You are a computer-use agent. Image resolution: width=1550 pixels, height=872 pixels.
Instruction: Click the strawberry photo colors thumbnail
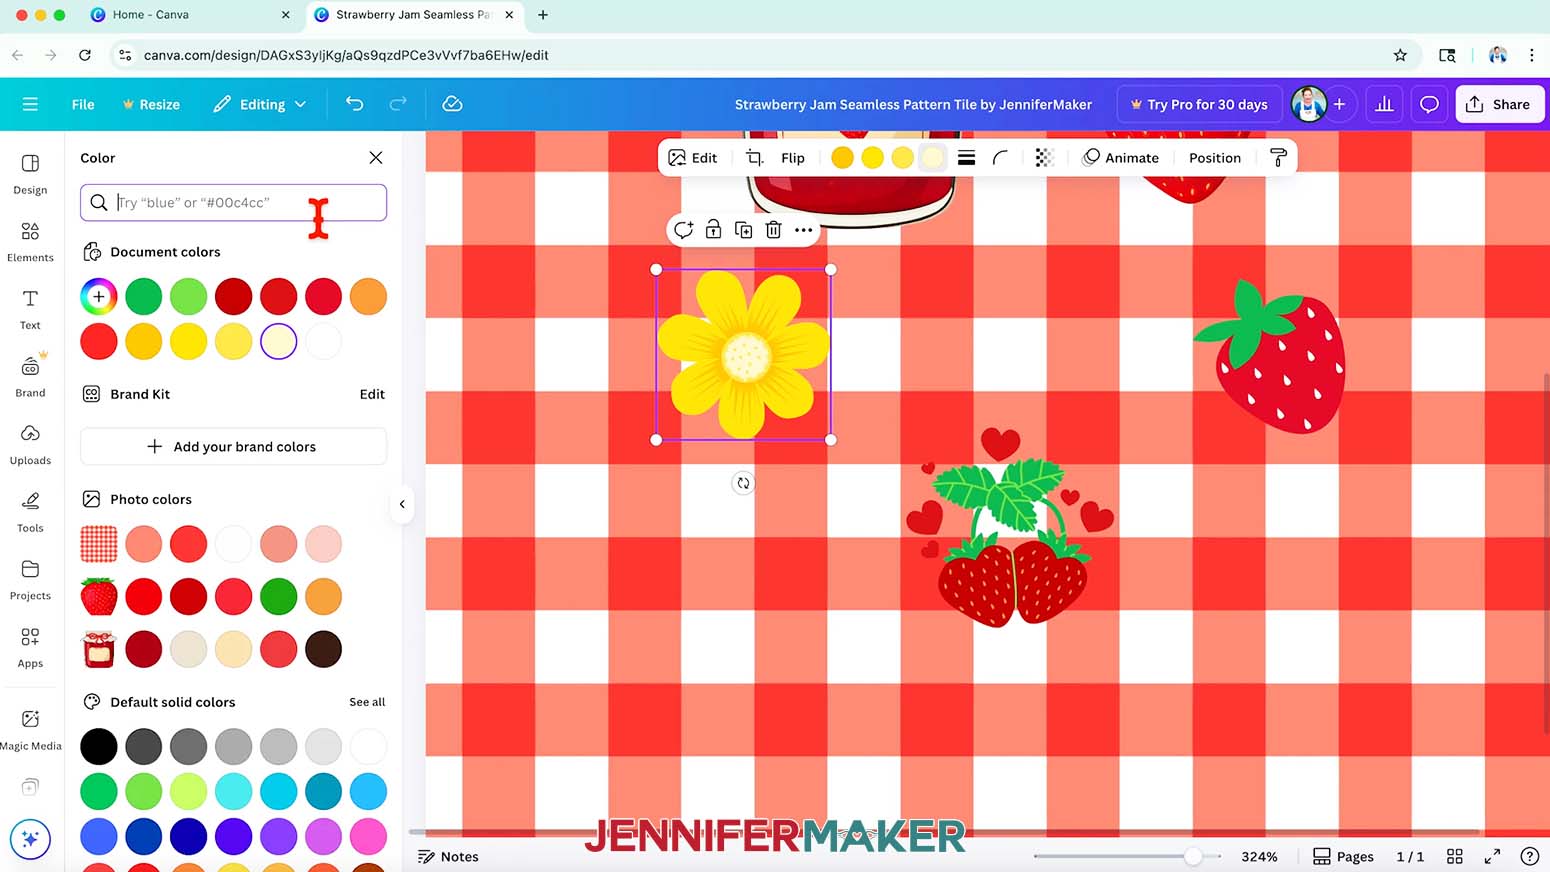(x=99, y=597)
